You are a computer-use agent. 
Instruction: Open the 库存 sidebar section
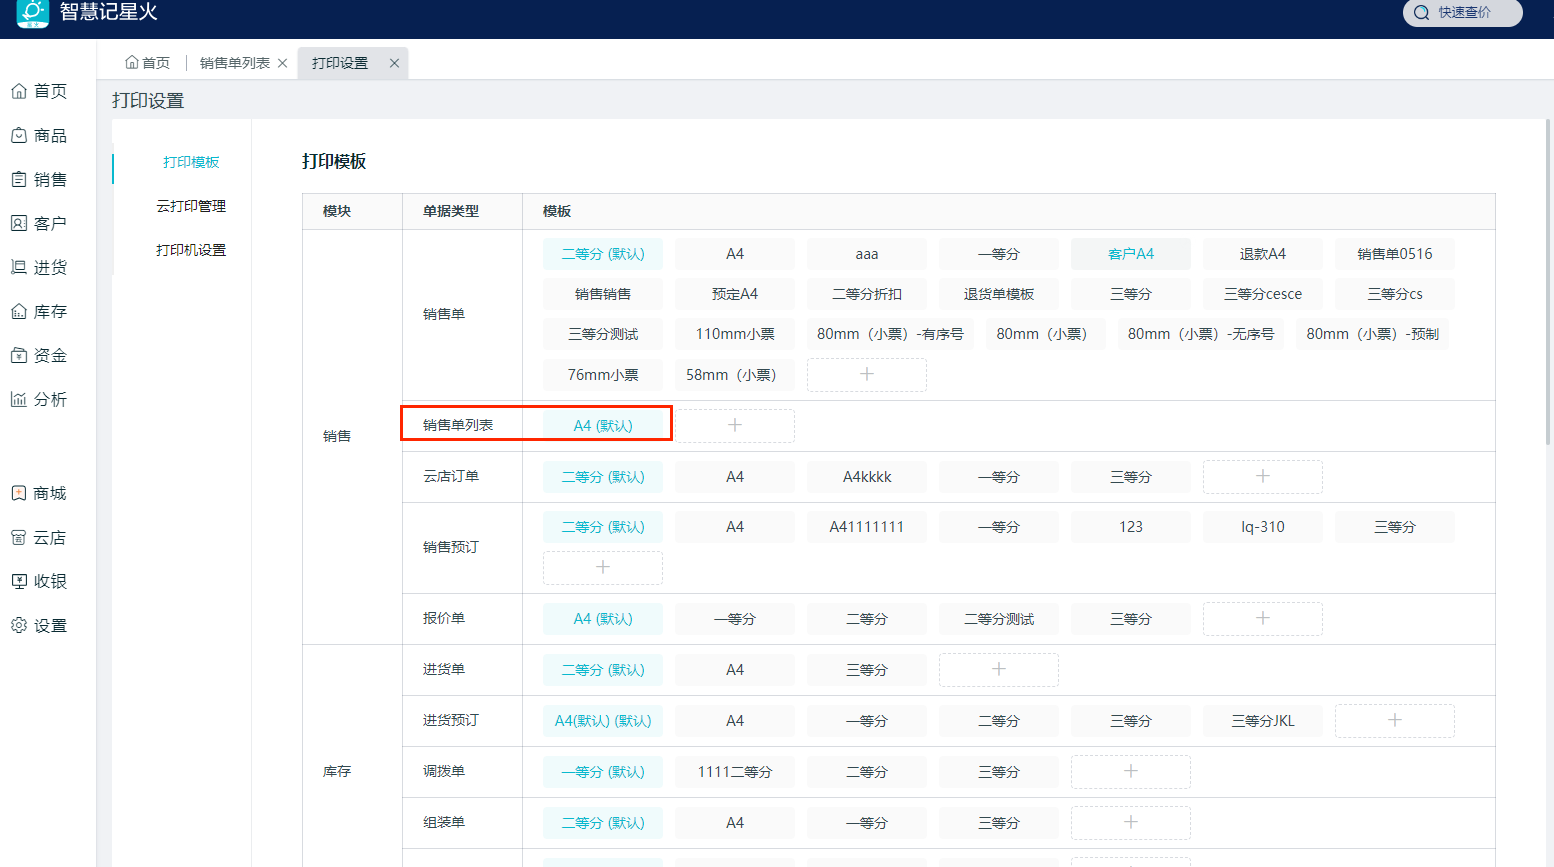[39, 311]
